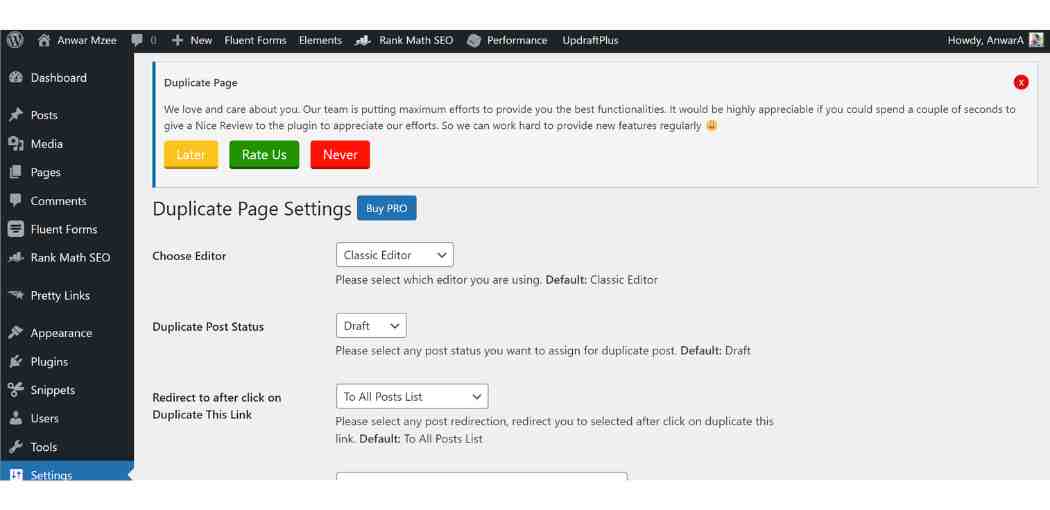
Task: Open the WordPress logo menu
Action: pos(15,40)
